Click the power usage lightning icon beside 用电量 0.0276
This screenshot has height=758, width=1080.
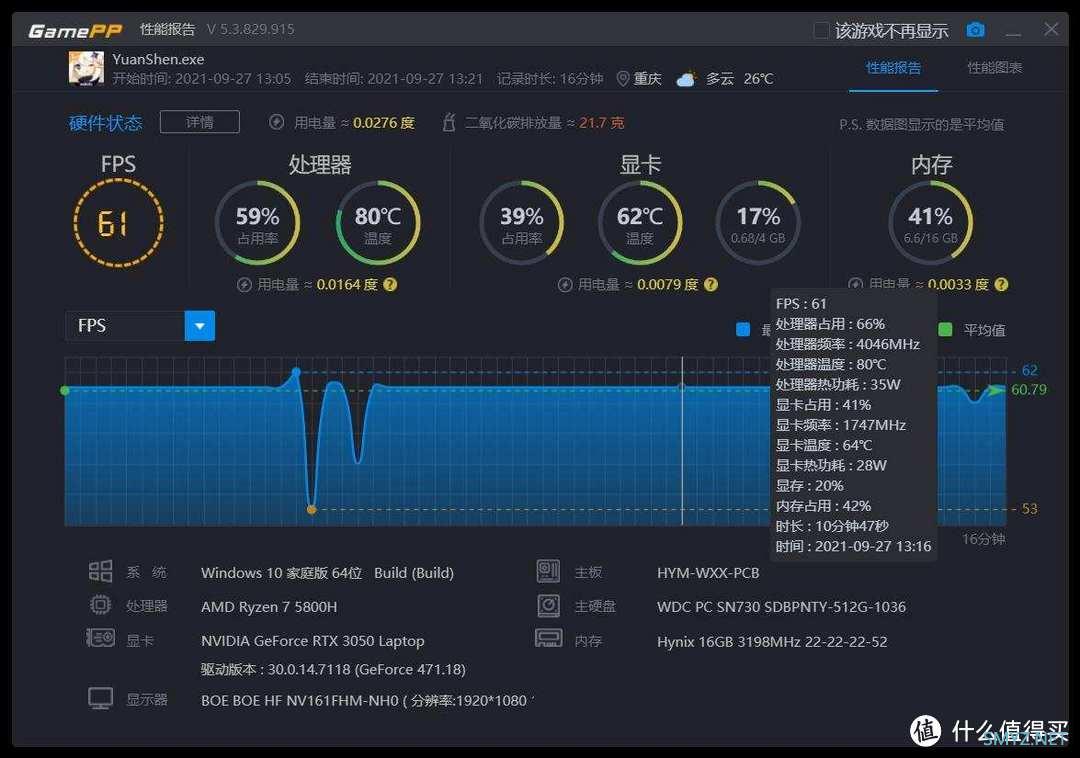coord(276,123)
